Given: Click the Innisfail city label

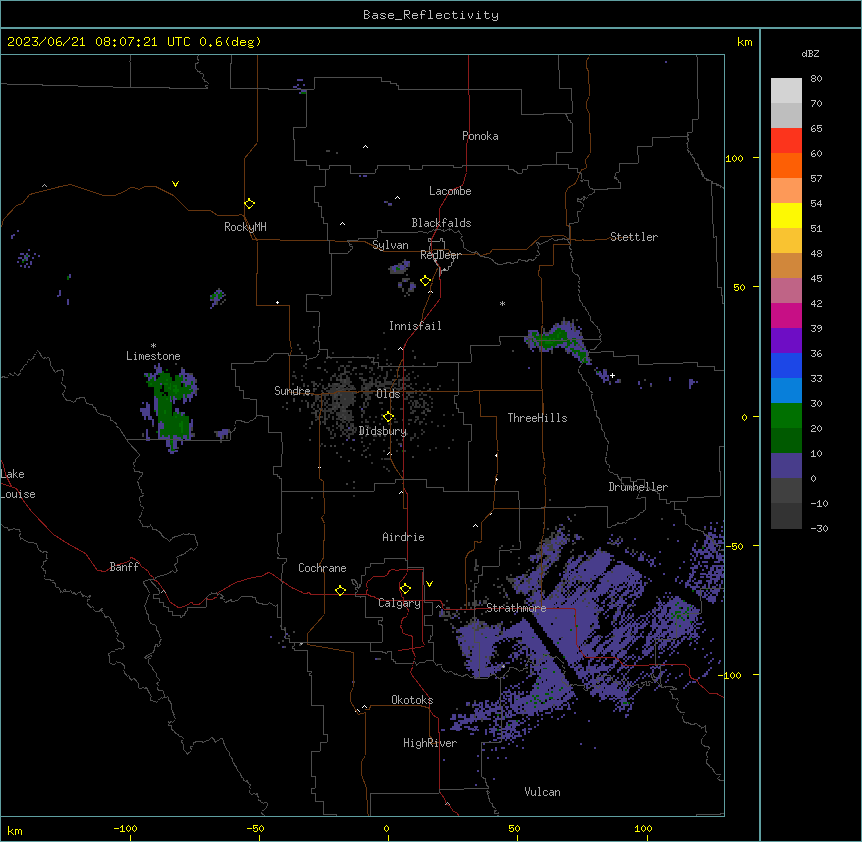Looking at the screenshot, I should 415,326.
